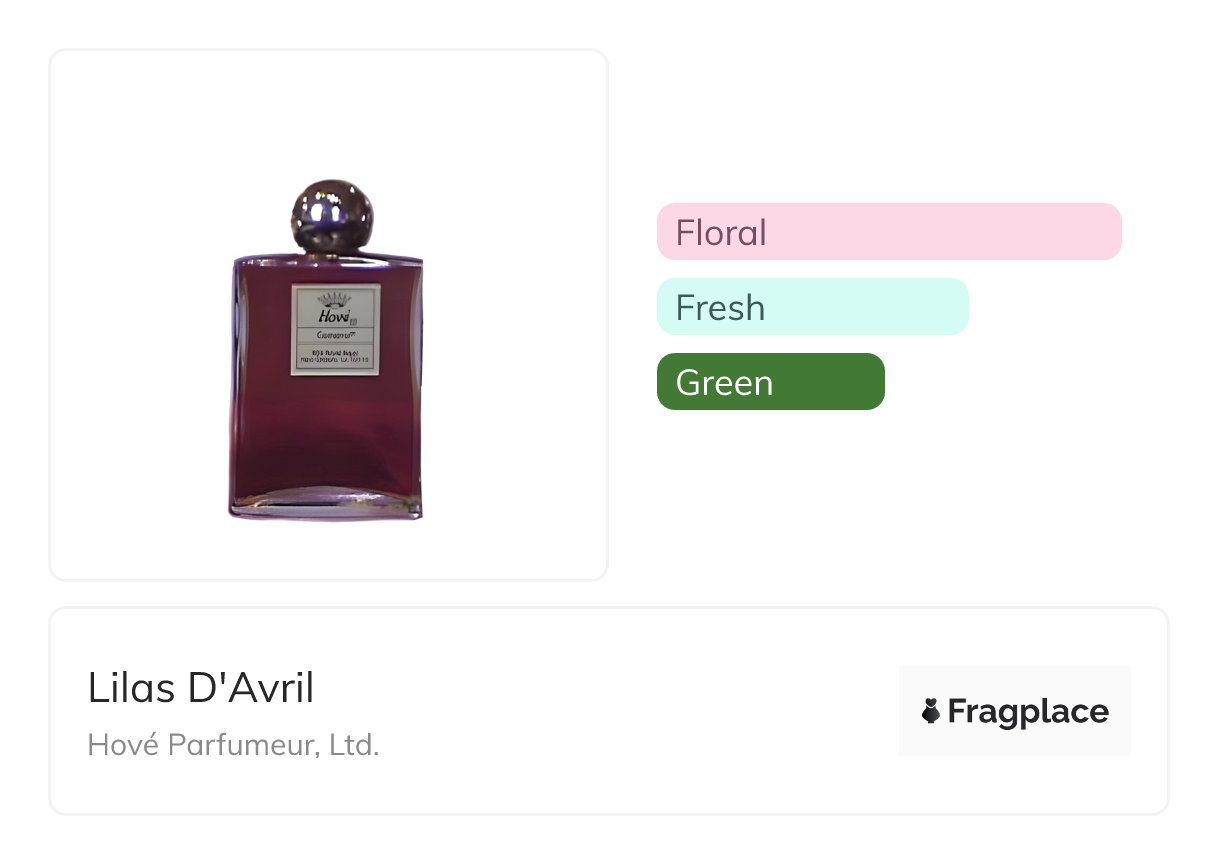Click the fragrance info card
This screenshot has height=864, width=1218.
coord(609,711)
